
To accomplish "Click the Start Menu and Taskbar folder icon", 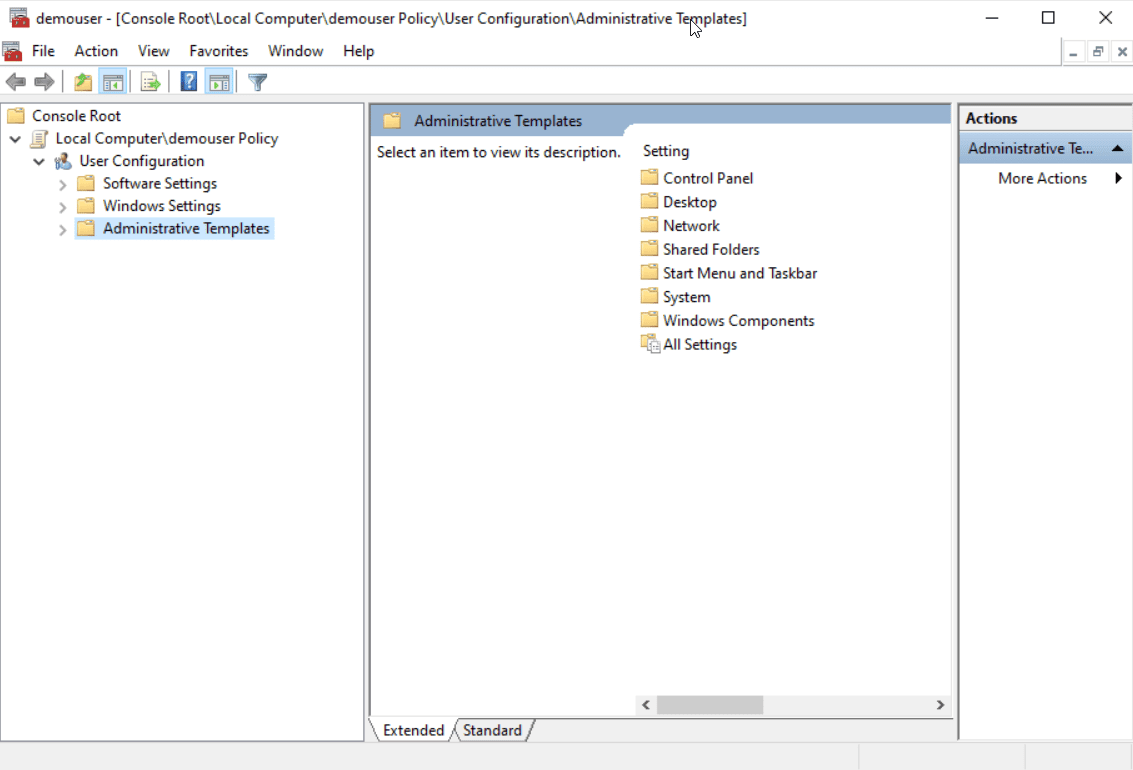I will [x=650, y=272].
